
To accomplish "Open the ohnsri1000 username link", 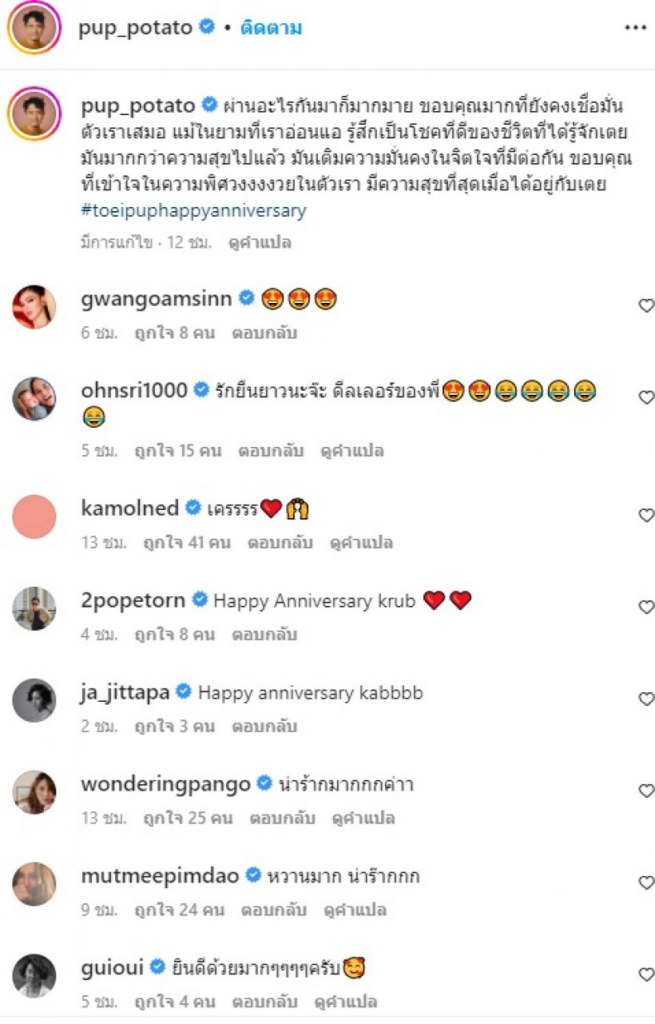I will [134, 390].
